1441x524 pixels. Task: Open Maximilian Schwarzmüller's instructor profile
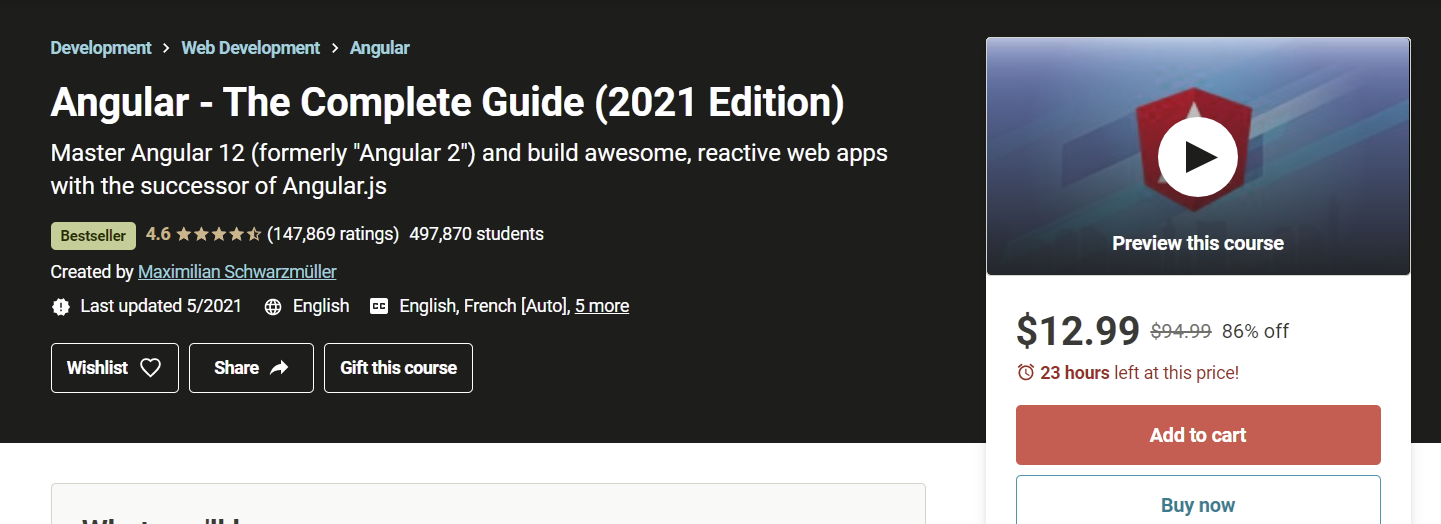pyautogui.click(x=237, y=271)
